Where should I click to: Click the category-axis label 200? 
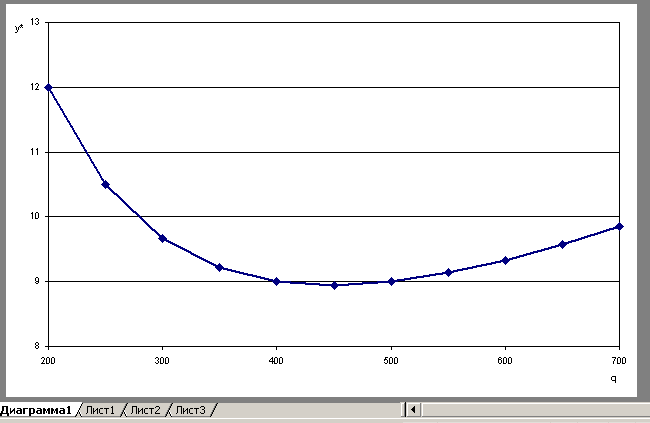click(x=48, y=361)
